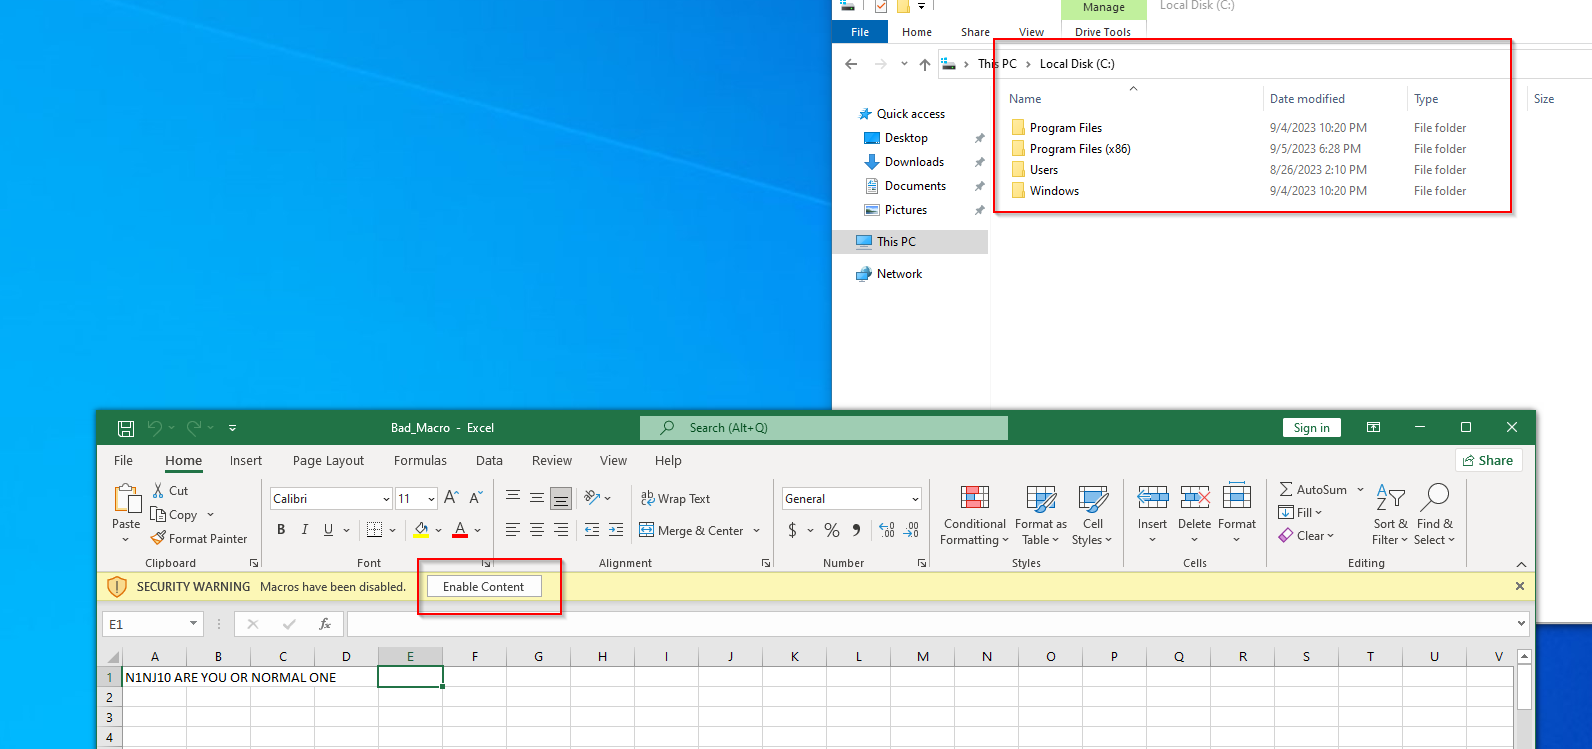Toggle Italic formatting
This screenshot has height=749, width=1592.
[305, 530]
